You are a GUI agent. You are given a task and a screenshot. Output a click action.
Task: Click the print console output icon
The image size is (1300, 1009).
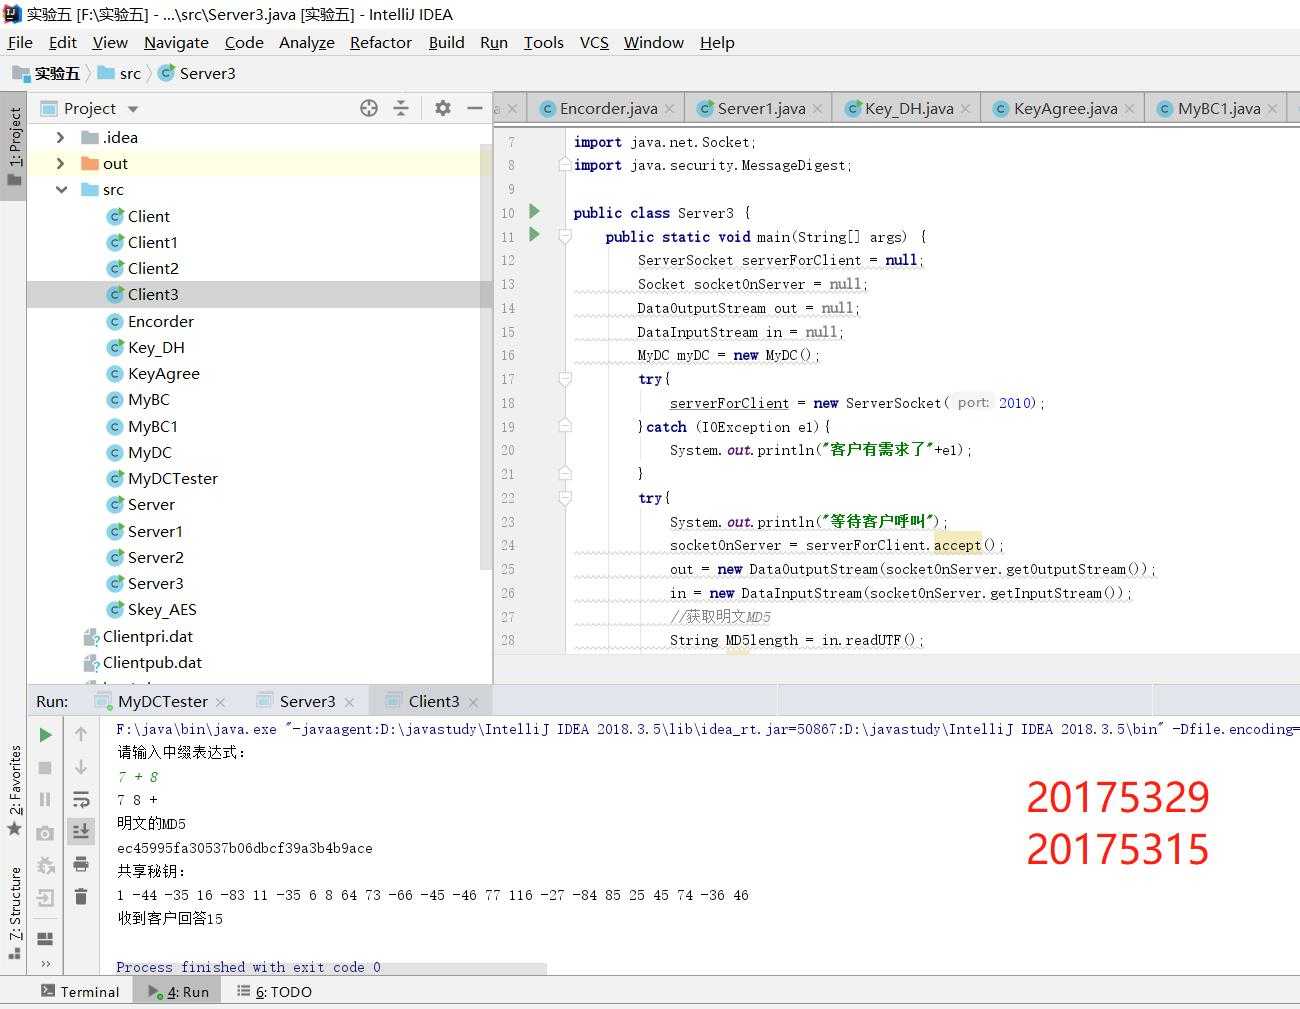(x=81, y=864)
